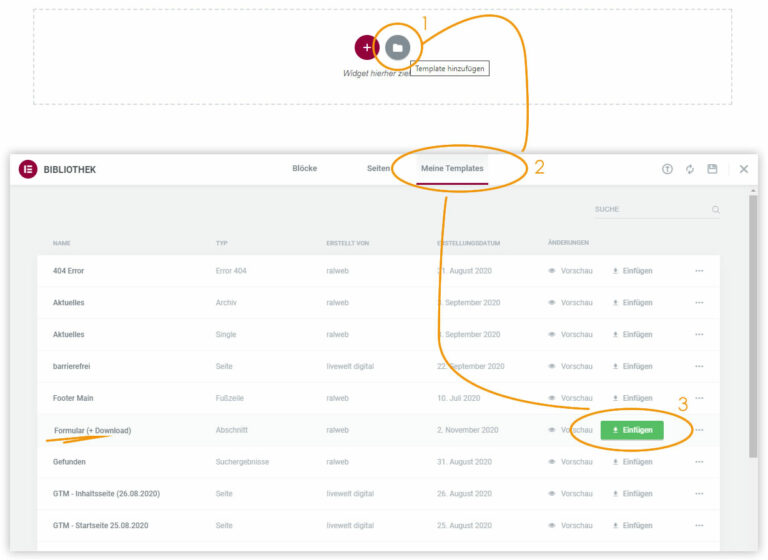Click the plus icon to add section

(x=367, y=47)
